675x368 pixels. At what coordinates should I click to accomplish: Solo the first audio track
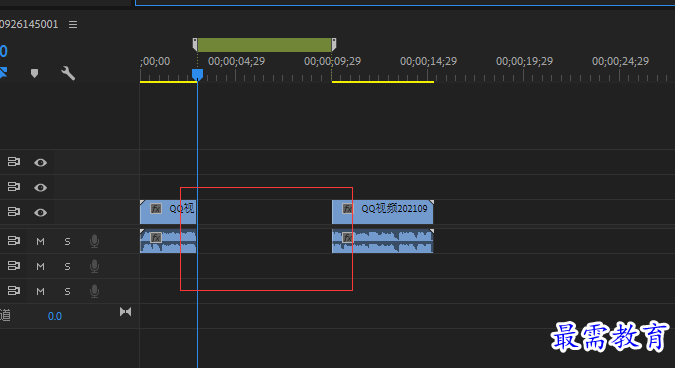coord(67,241)
